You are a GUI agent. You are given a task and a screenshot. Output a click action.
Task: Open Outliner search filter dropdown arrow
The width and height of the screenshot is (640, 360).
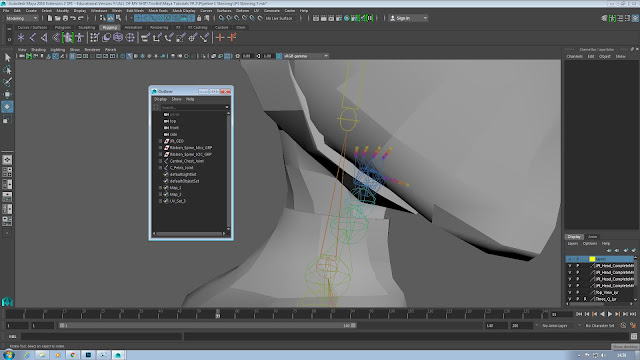(227, 107)
